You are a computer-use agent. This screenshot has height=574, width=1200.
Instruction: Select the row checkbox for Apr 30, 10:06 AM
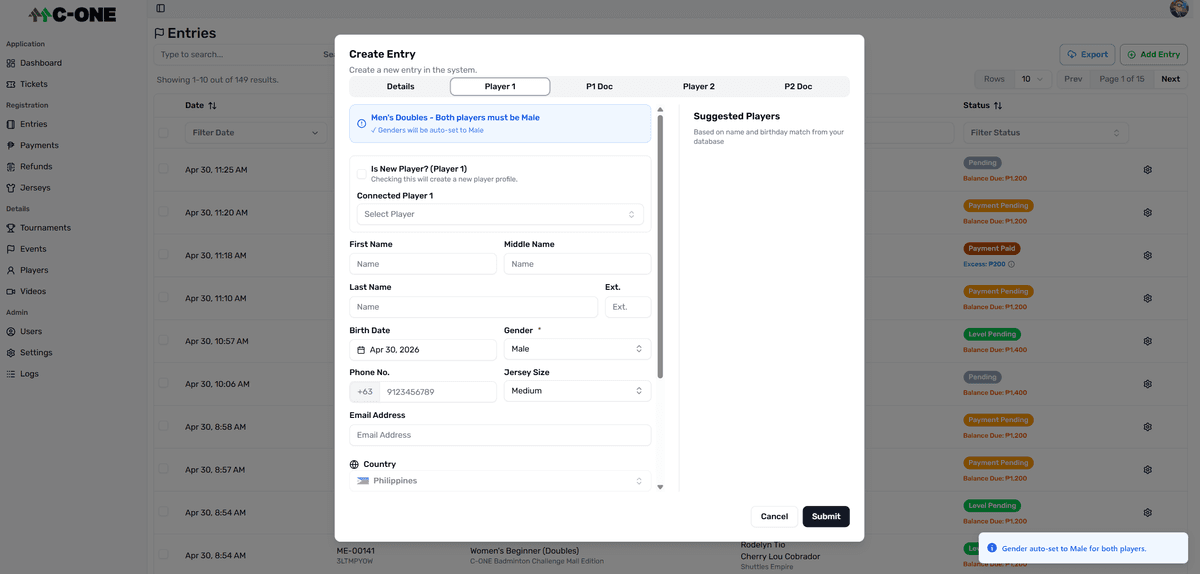(163, 384)
